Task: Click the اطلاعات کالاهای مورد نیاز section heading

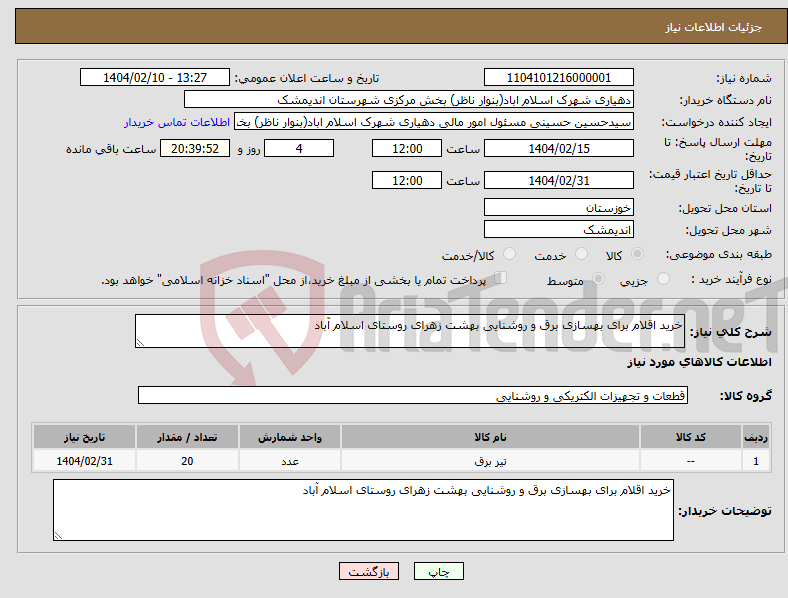Action: (699, 362)
